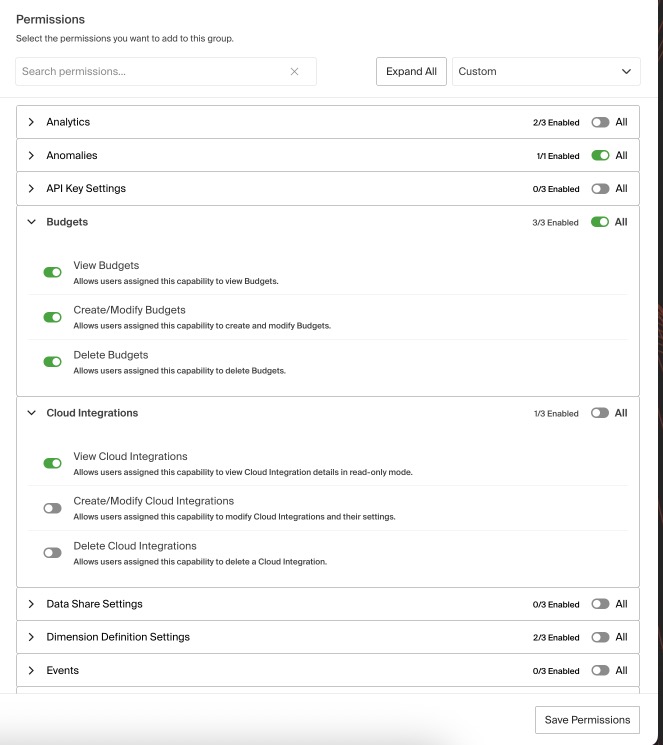Click the View Budgets permission label
Viewport: 663px width, 745px height.
click(106, 265)
